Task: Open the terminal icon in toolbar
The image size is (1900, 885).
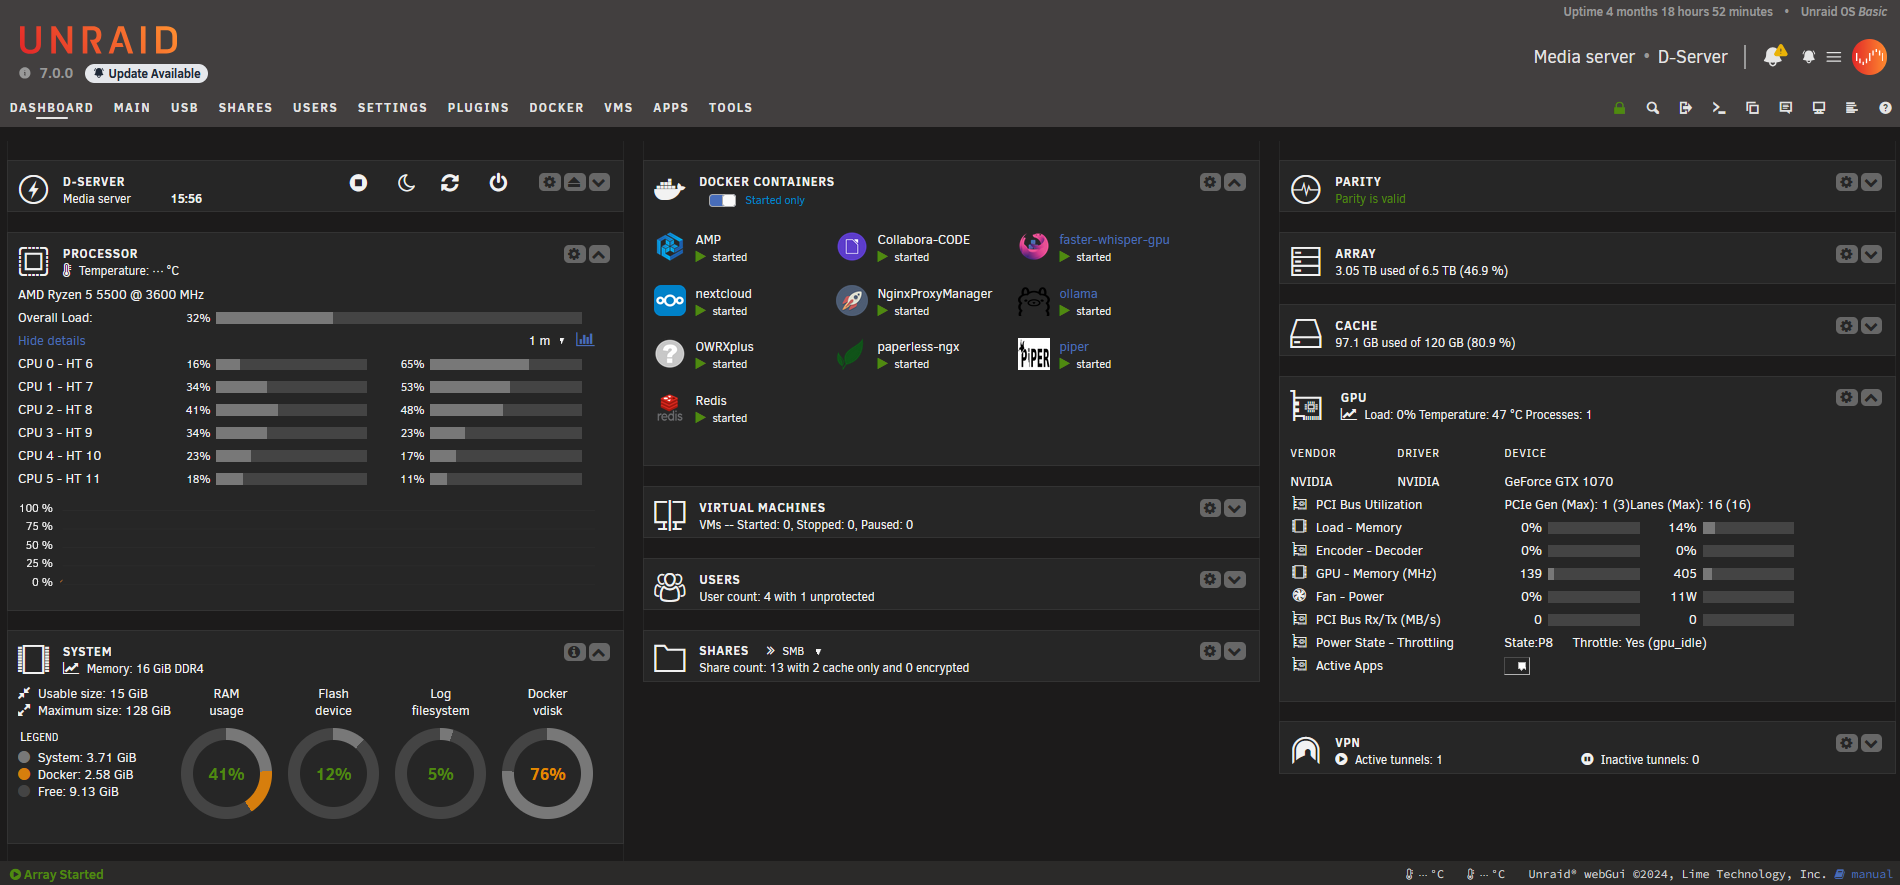Action: coord(1719,108)
